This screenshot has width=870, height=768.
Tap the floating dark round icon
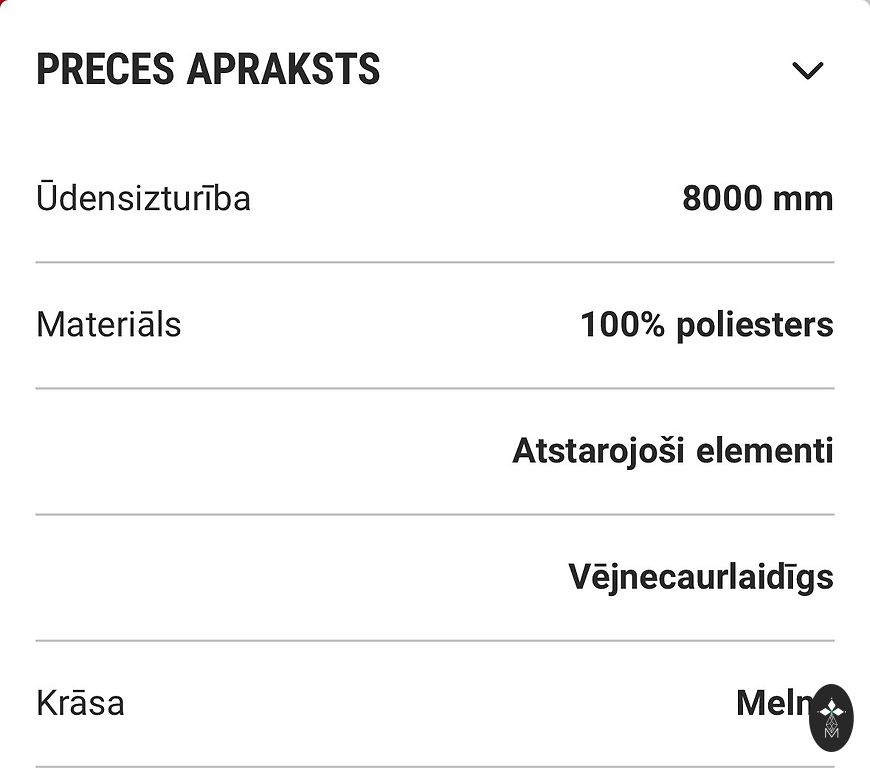(x=830, y=717)
